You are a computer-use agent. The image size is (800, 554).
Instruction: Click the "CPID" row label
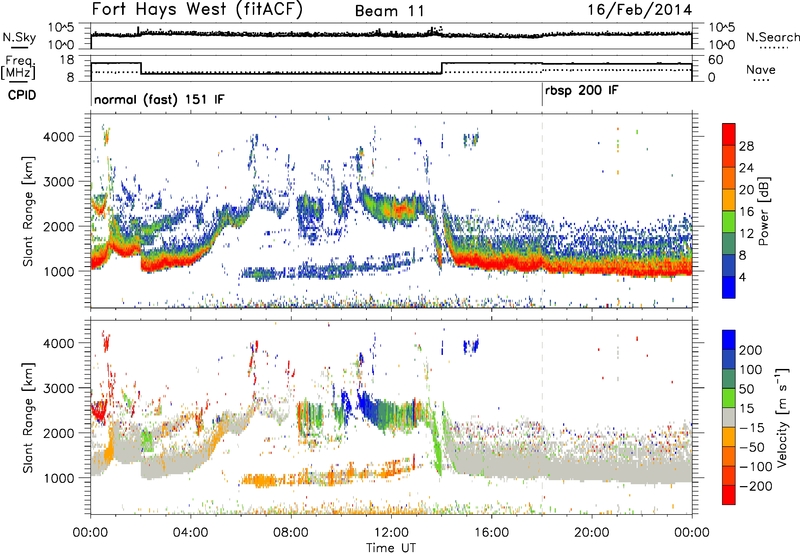[x=22, y=95]
